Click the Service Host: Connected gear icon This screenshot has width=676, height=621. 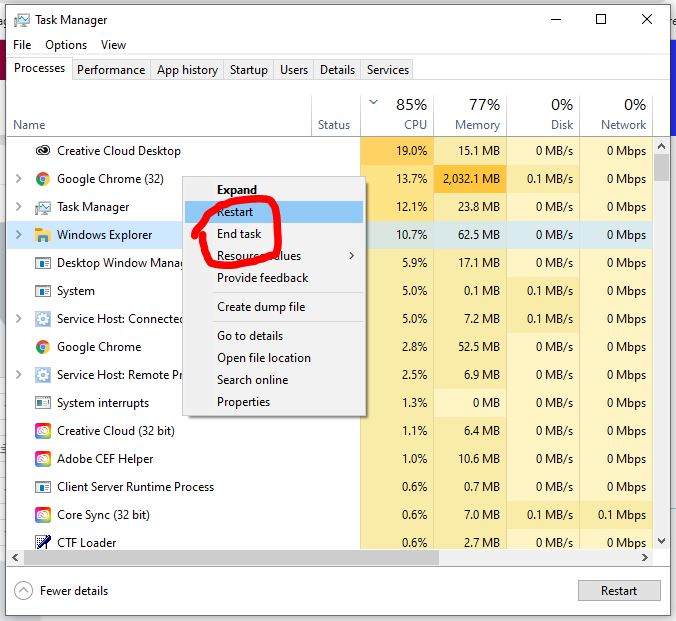click(43, 319)
